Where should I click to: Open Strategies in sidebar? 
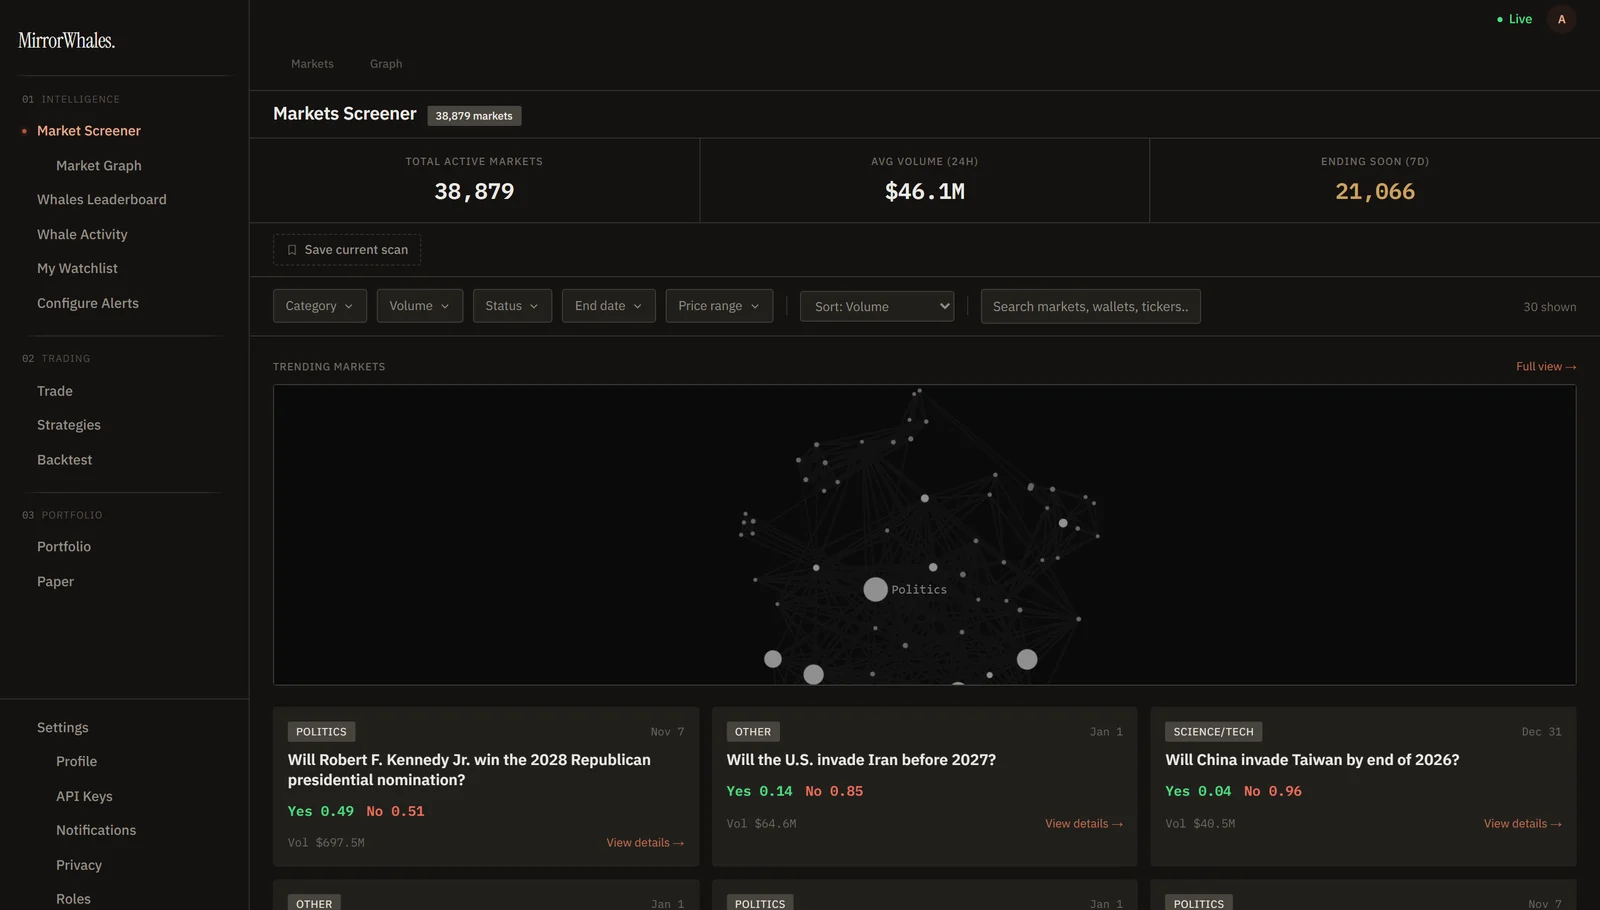pos(69,425)
